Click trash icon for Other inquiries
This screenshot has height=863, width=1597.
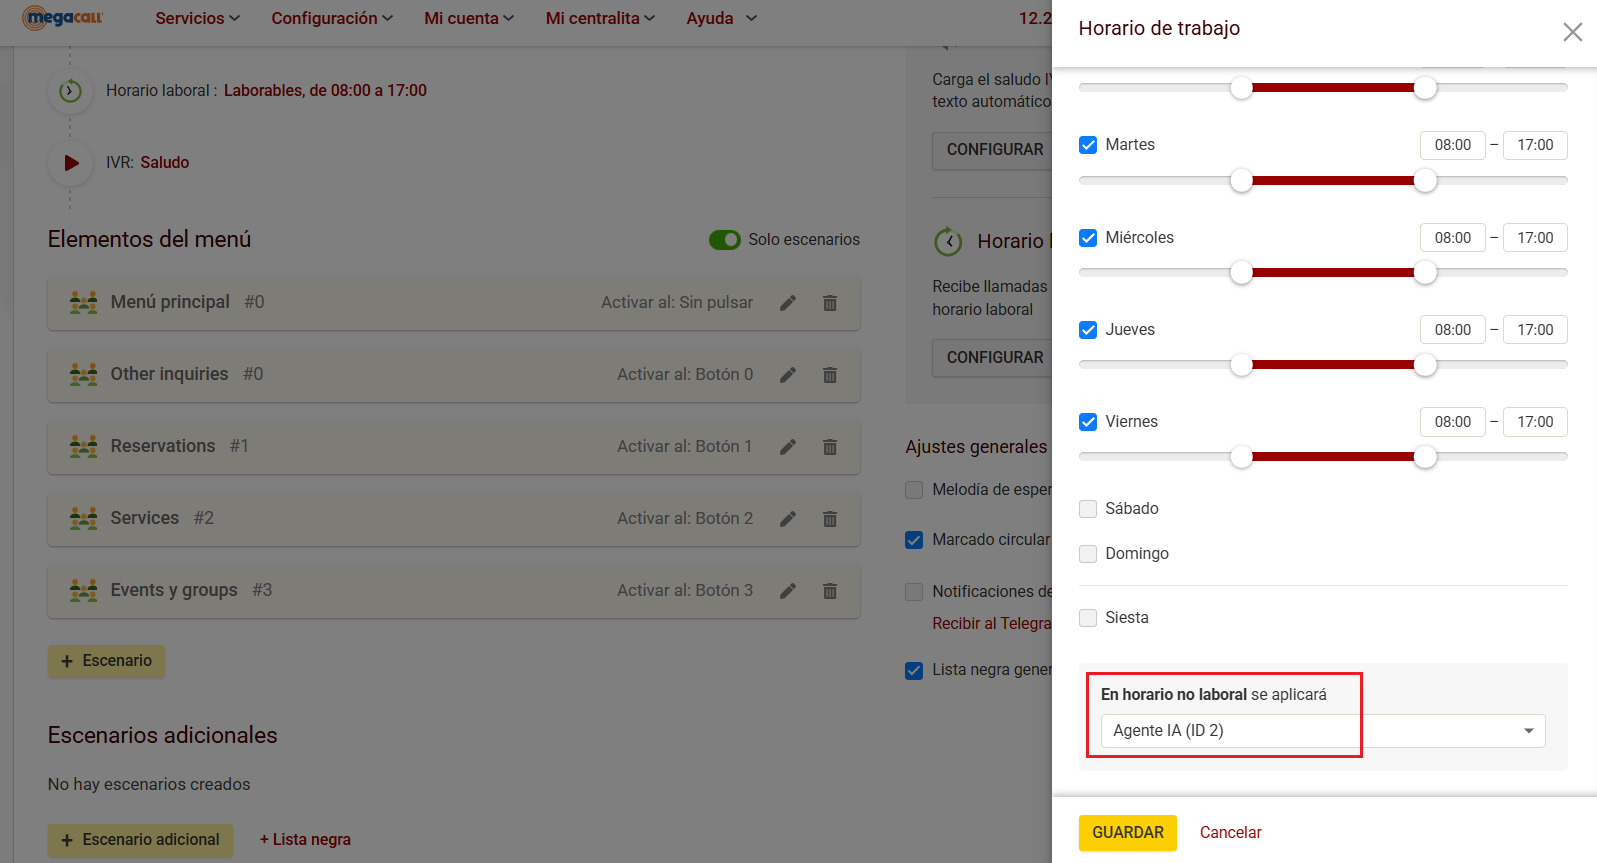(829, 375)
